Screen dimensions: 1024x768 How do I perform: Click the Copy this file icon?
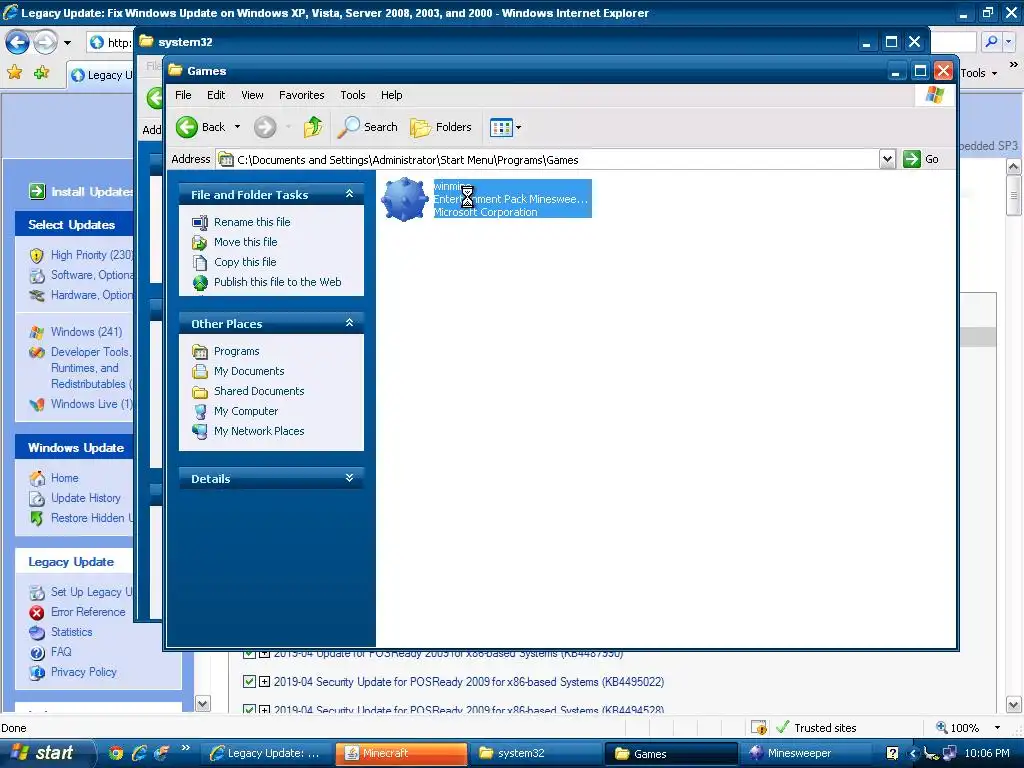(x=200, y=263)
